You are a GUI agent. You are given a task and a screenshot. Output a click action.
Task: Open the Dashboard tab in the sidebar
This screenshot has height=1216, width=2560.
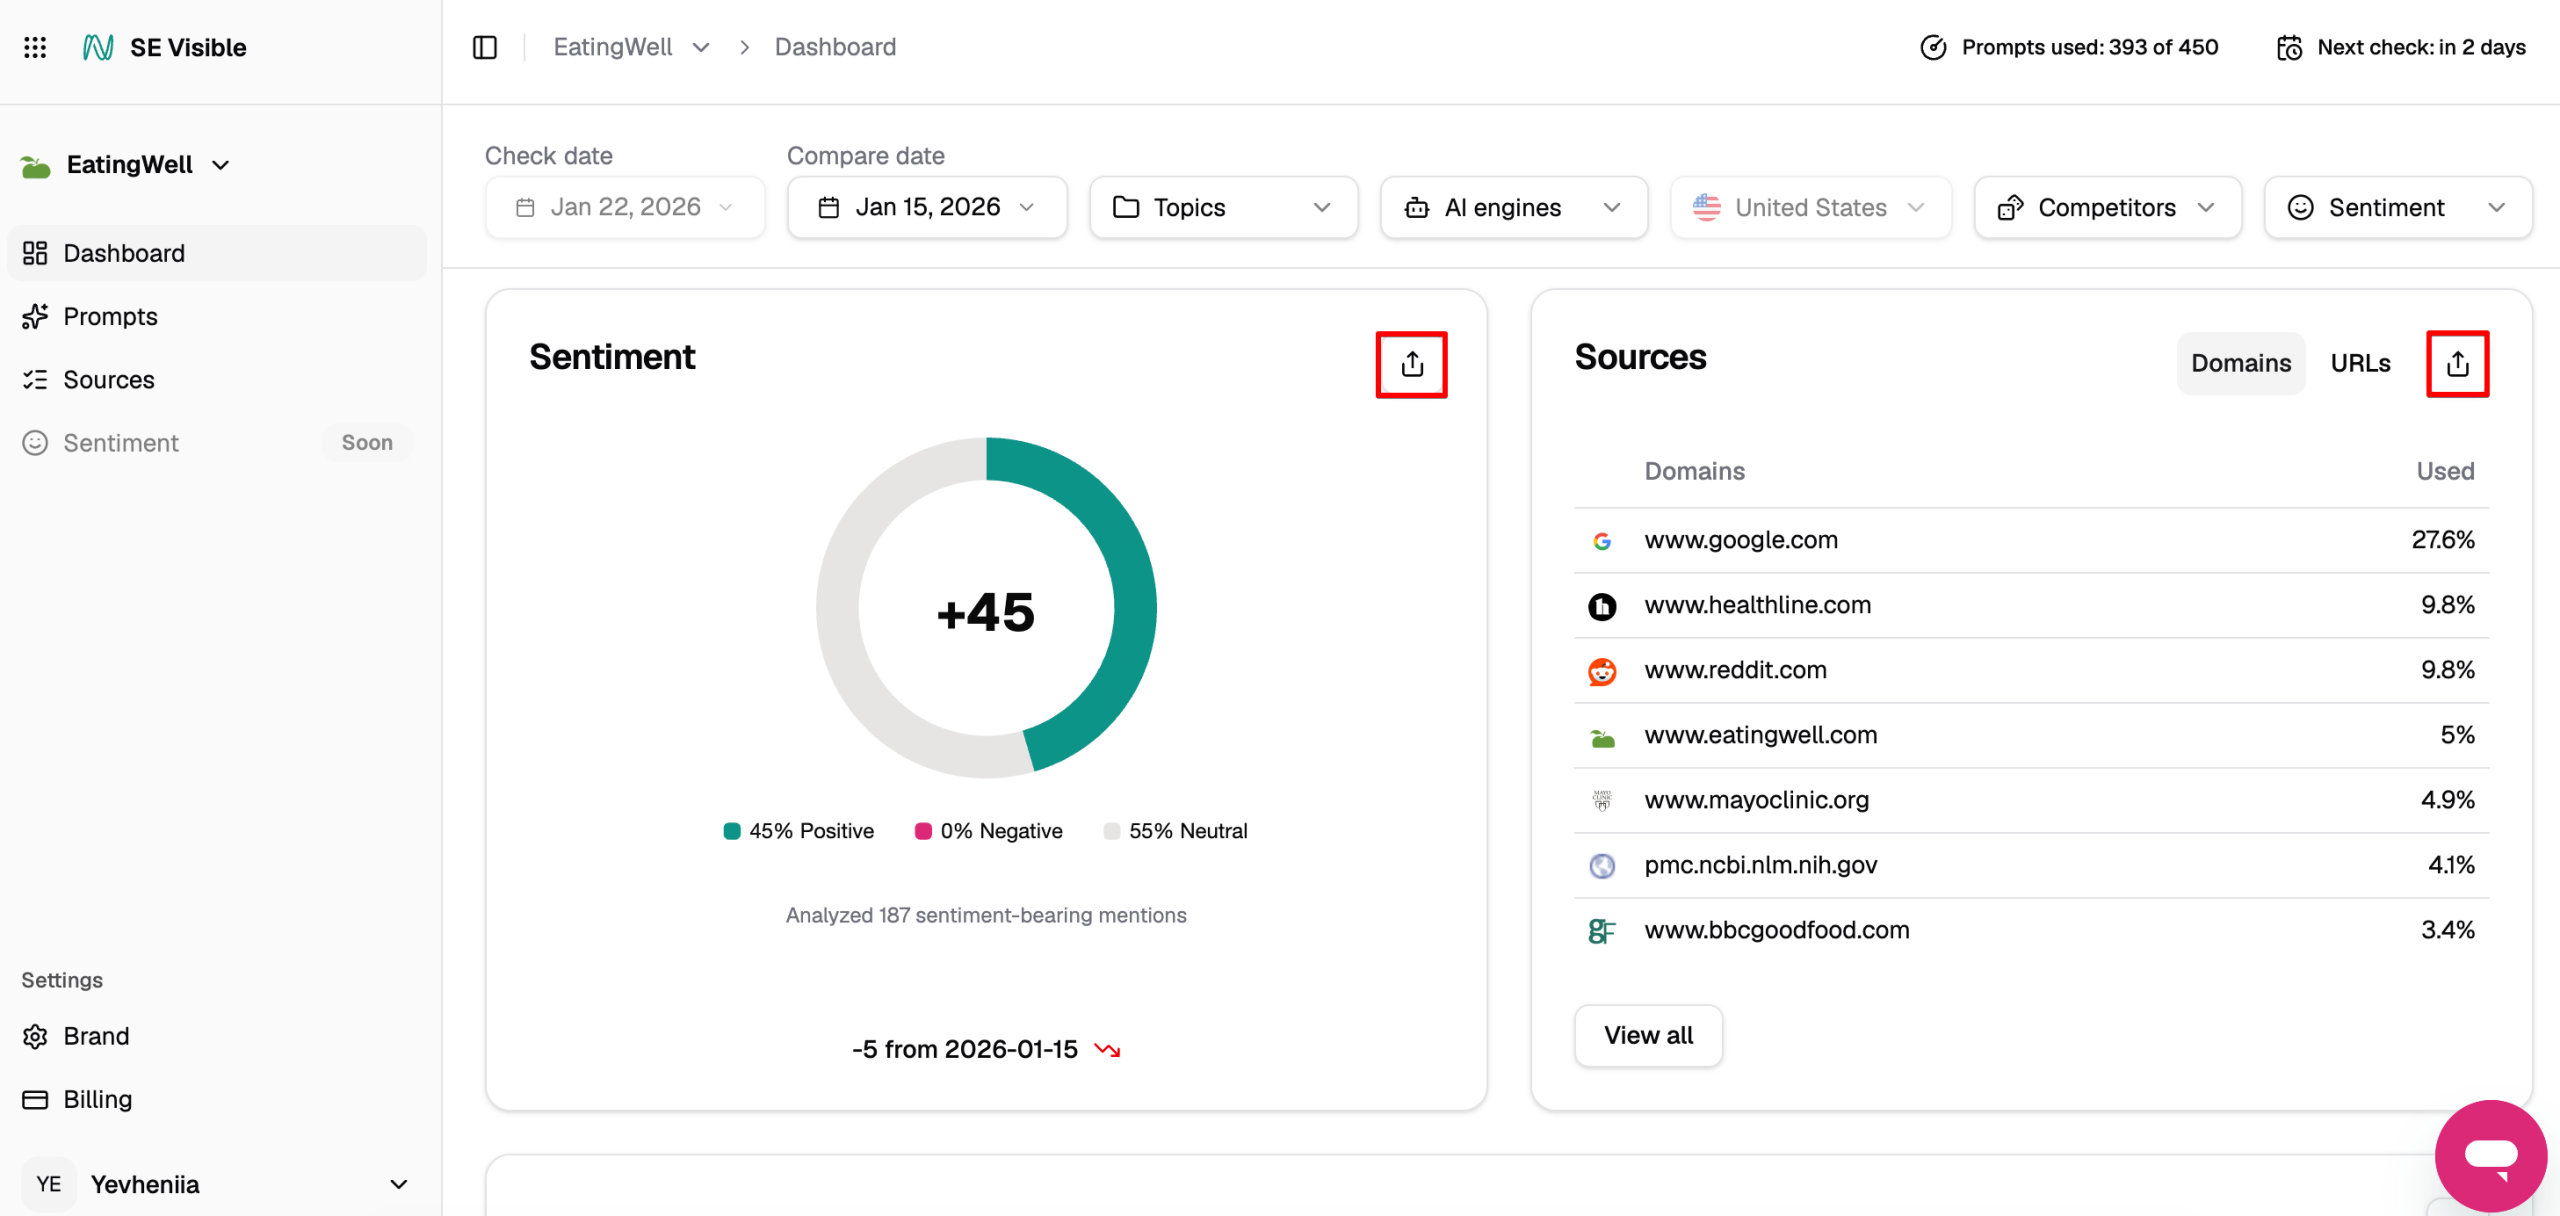pos(123,253)
